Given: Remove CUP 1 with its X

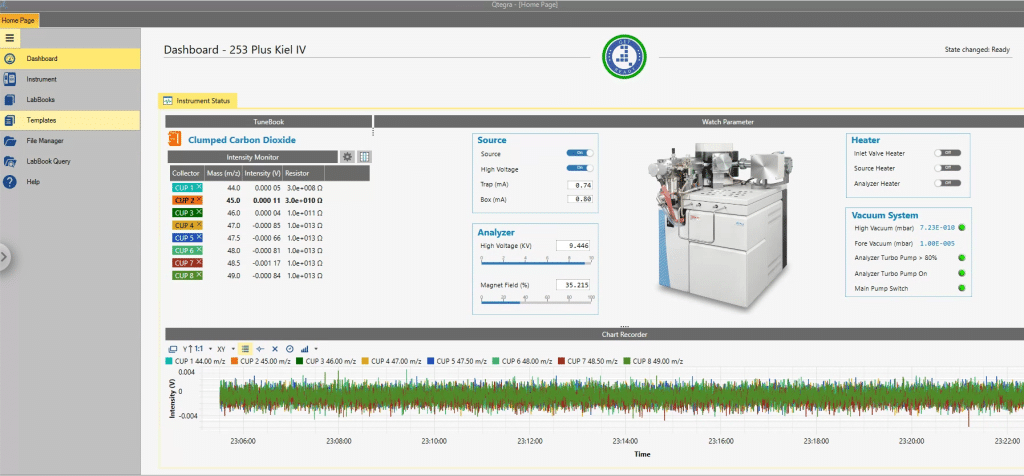Looking at the screenshot, I should [x=199, y=187].
